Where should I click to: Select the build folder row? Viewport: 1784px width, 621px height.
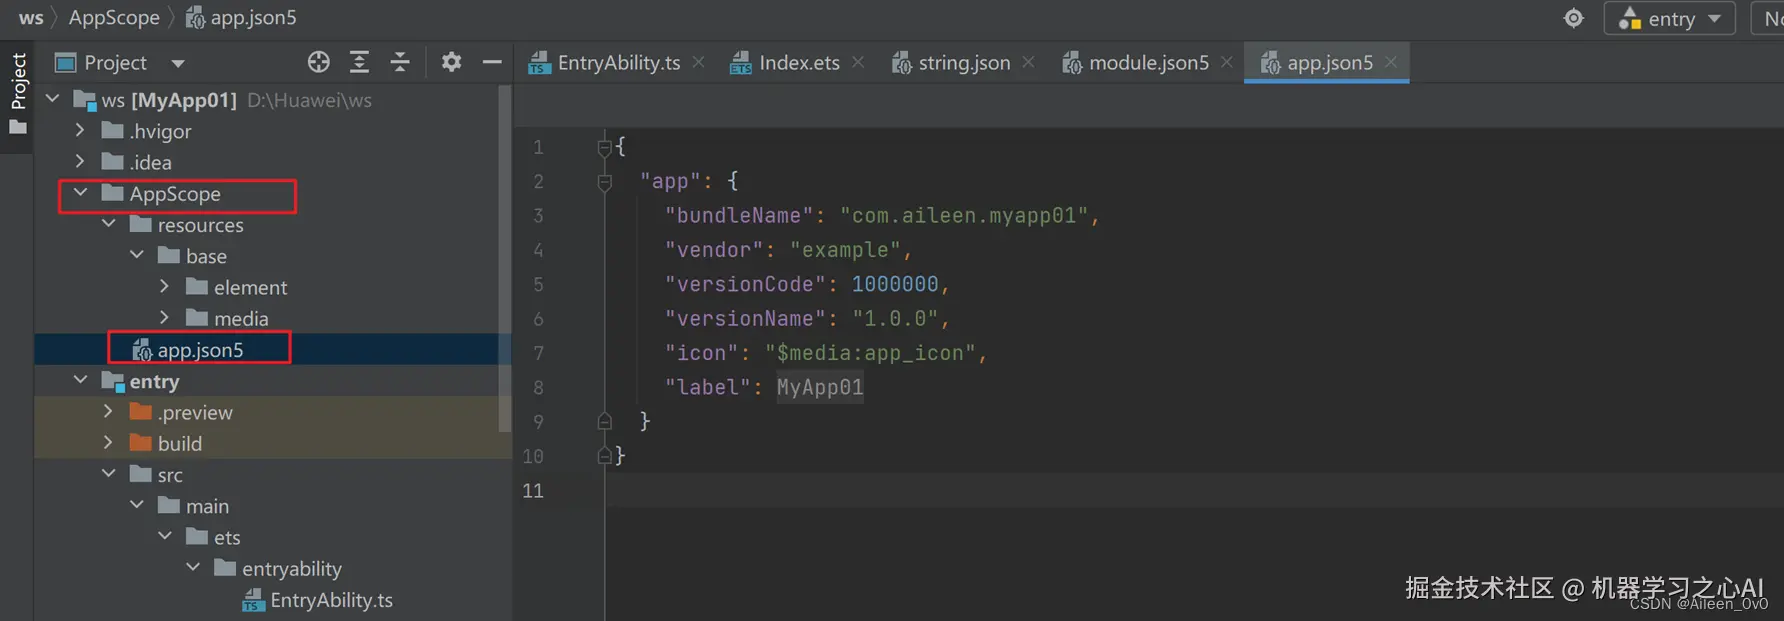click(x=272, y=443)
